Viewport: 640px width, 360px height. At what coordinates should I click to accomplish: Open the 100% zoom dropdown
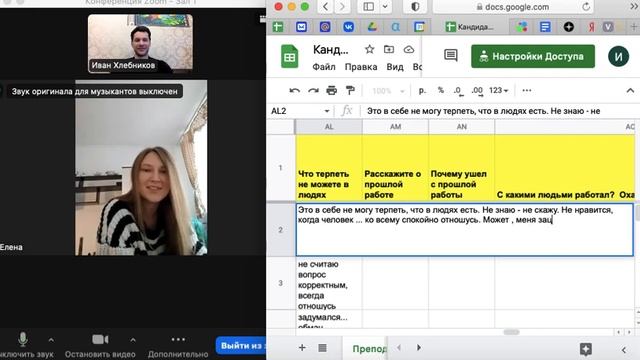pyautogui.click(x=388, y=91)
